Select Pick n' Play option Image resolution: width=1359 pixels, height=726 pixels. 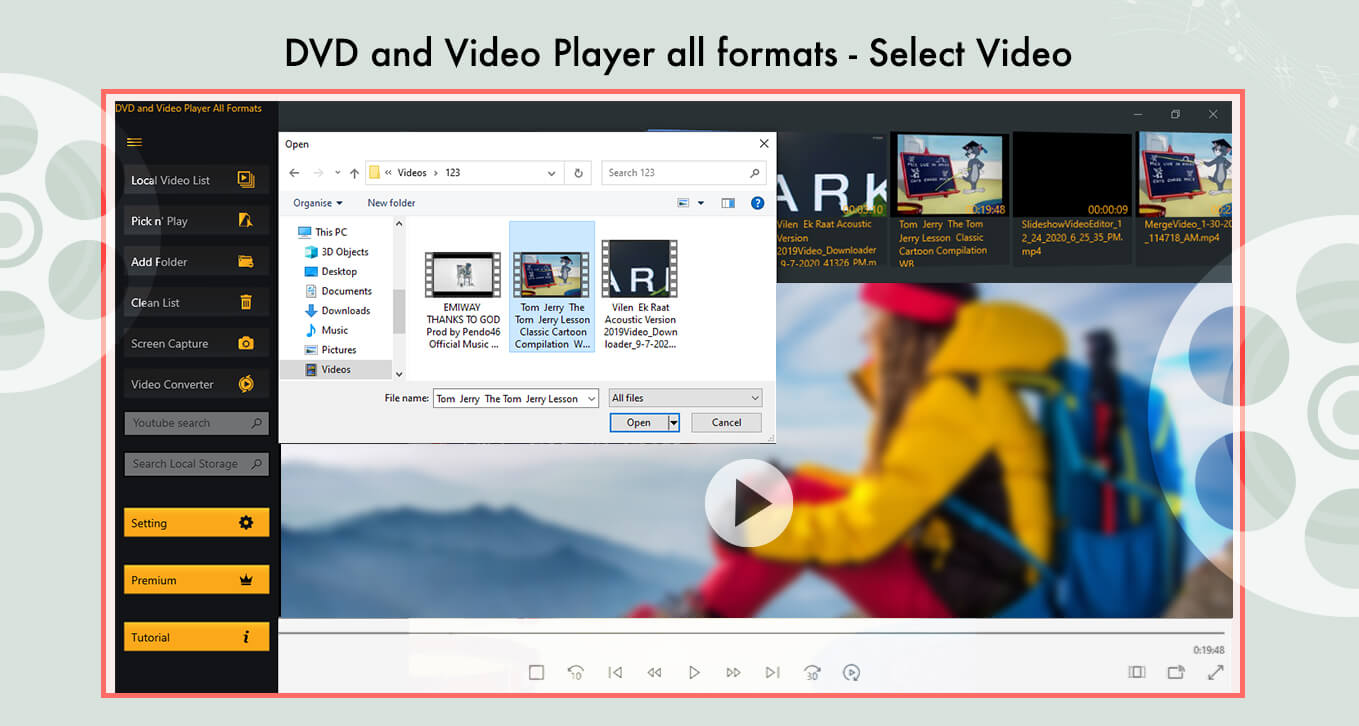coord(196,221)
